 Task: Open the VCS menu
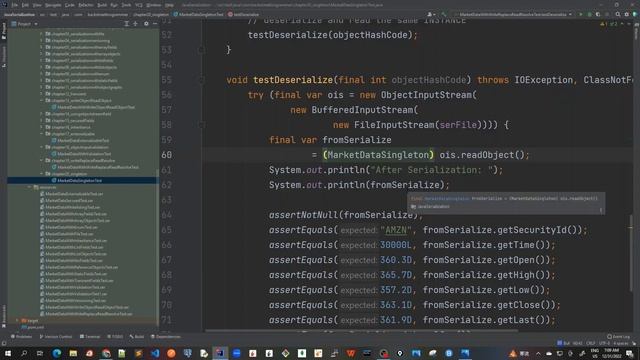point(138,5)
